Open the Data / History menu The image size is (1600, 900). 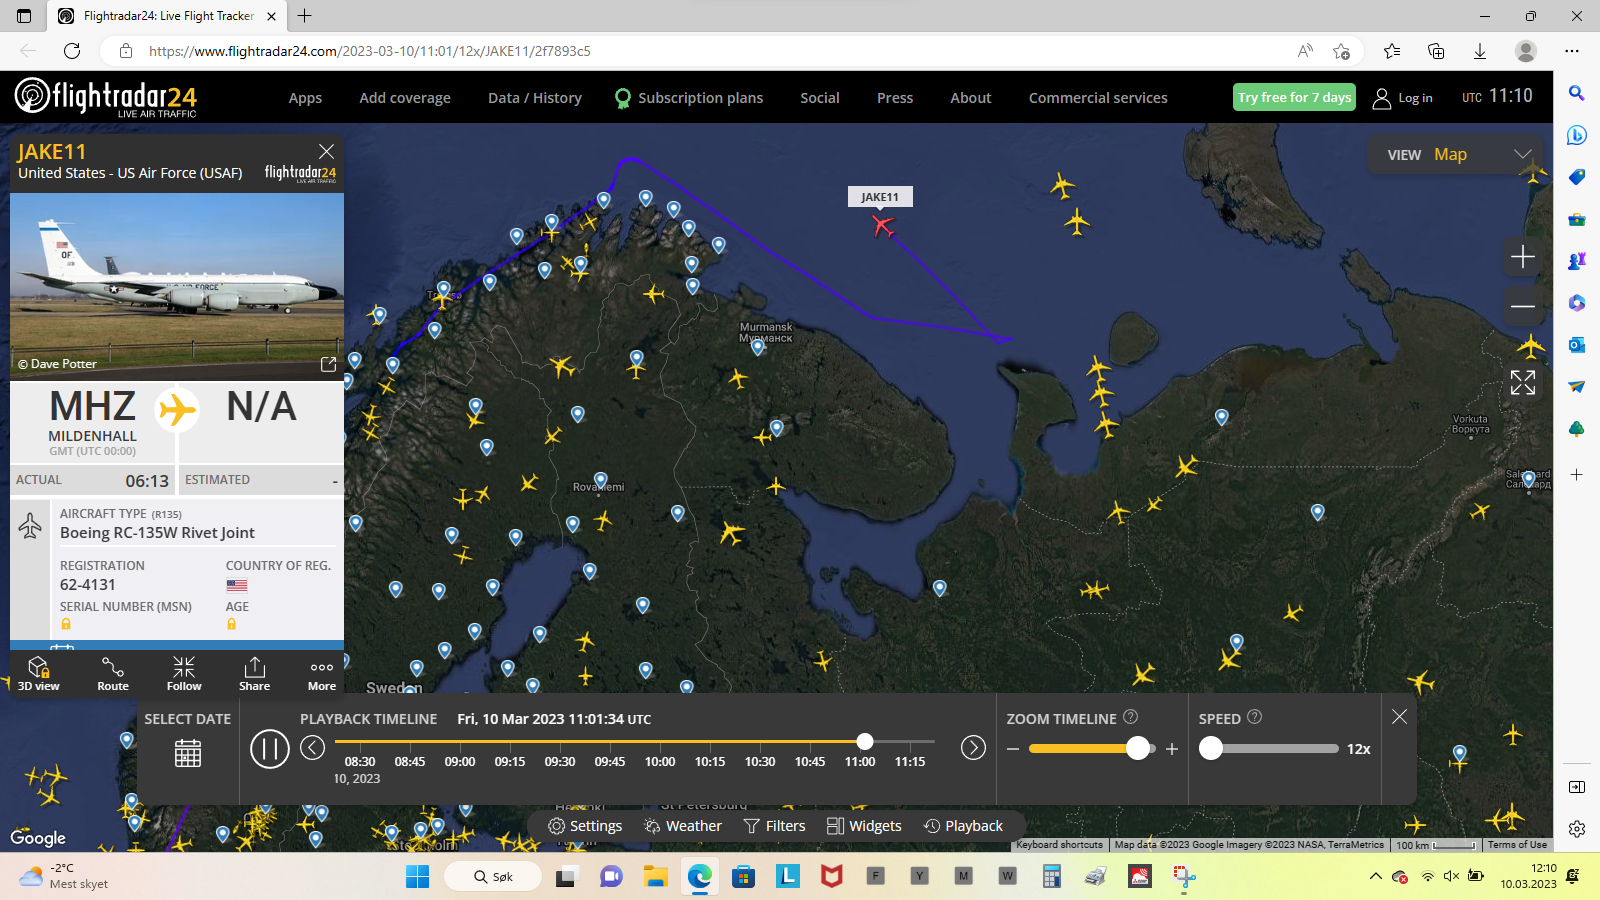(535, 98)
